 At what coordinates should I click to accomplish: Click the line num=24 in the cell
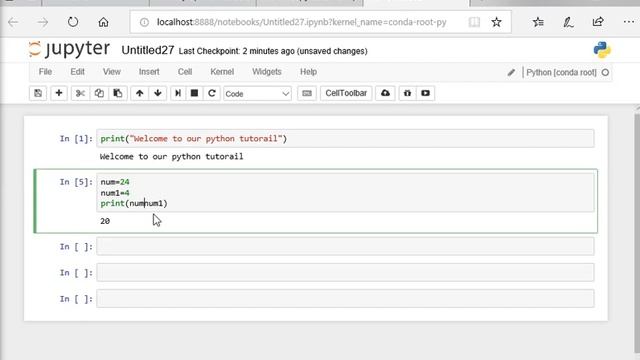(115, 182)
